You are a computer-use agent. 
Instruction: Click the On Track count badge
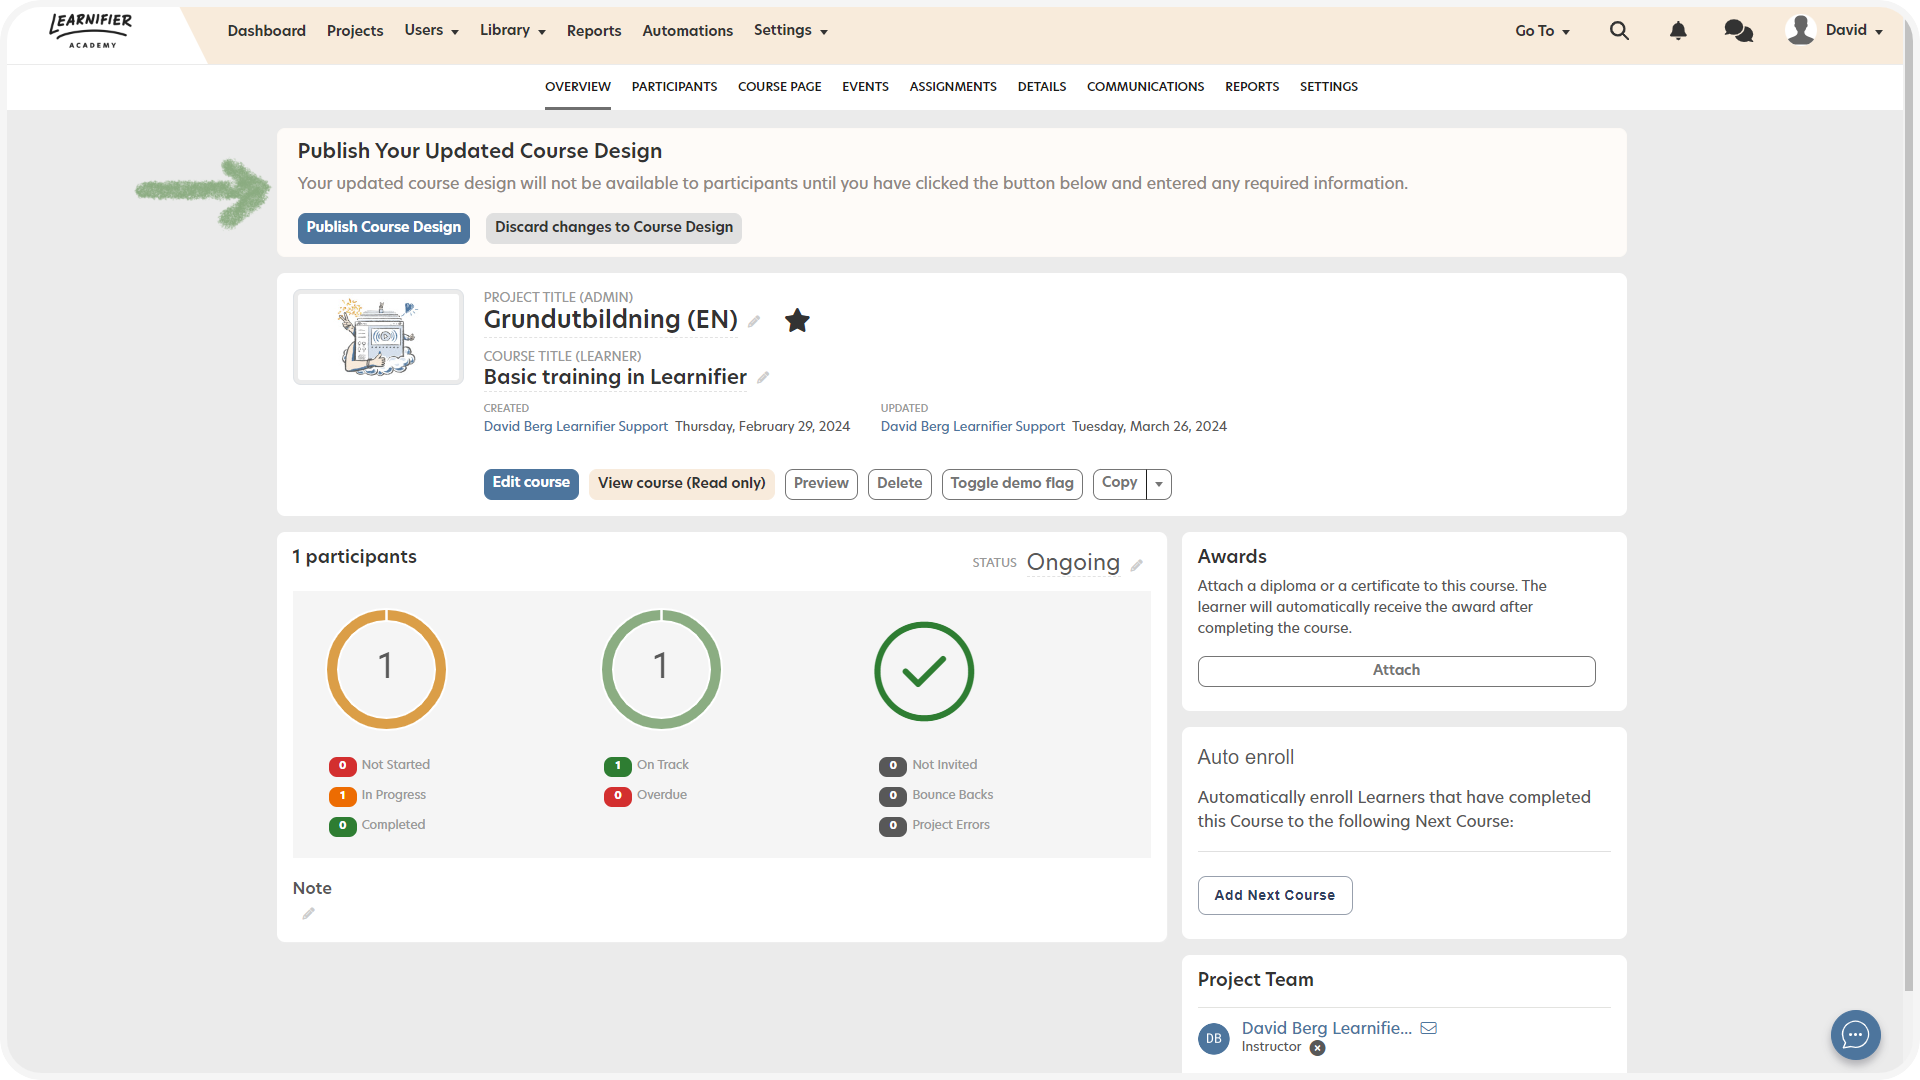pyautogui.click(x=617, y=766)
